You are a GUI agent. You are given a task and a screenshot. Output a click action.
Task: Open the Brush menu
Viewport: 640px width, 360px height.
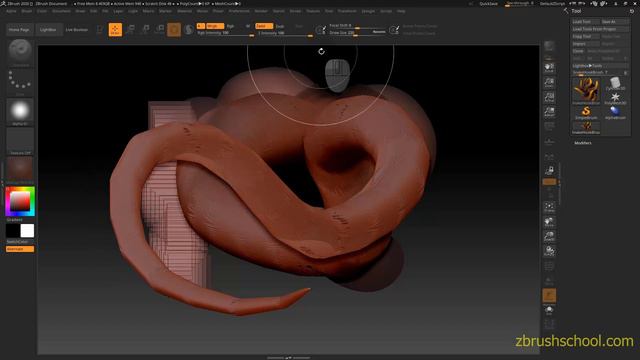(27, 11)
